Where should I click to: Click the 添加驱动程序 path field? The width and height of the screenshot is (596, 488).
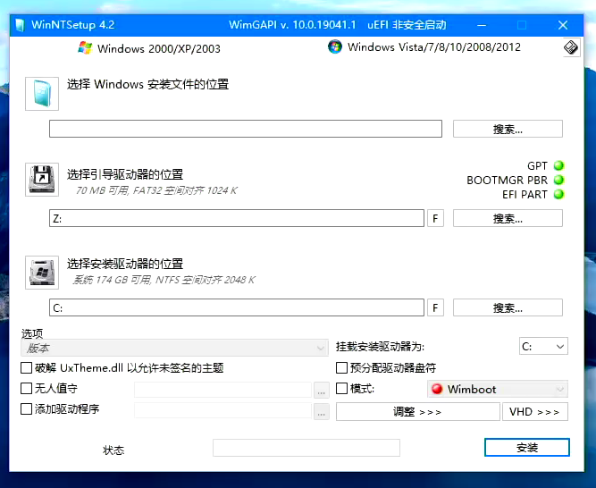[223, 410]
